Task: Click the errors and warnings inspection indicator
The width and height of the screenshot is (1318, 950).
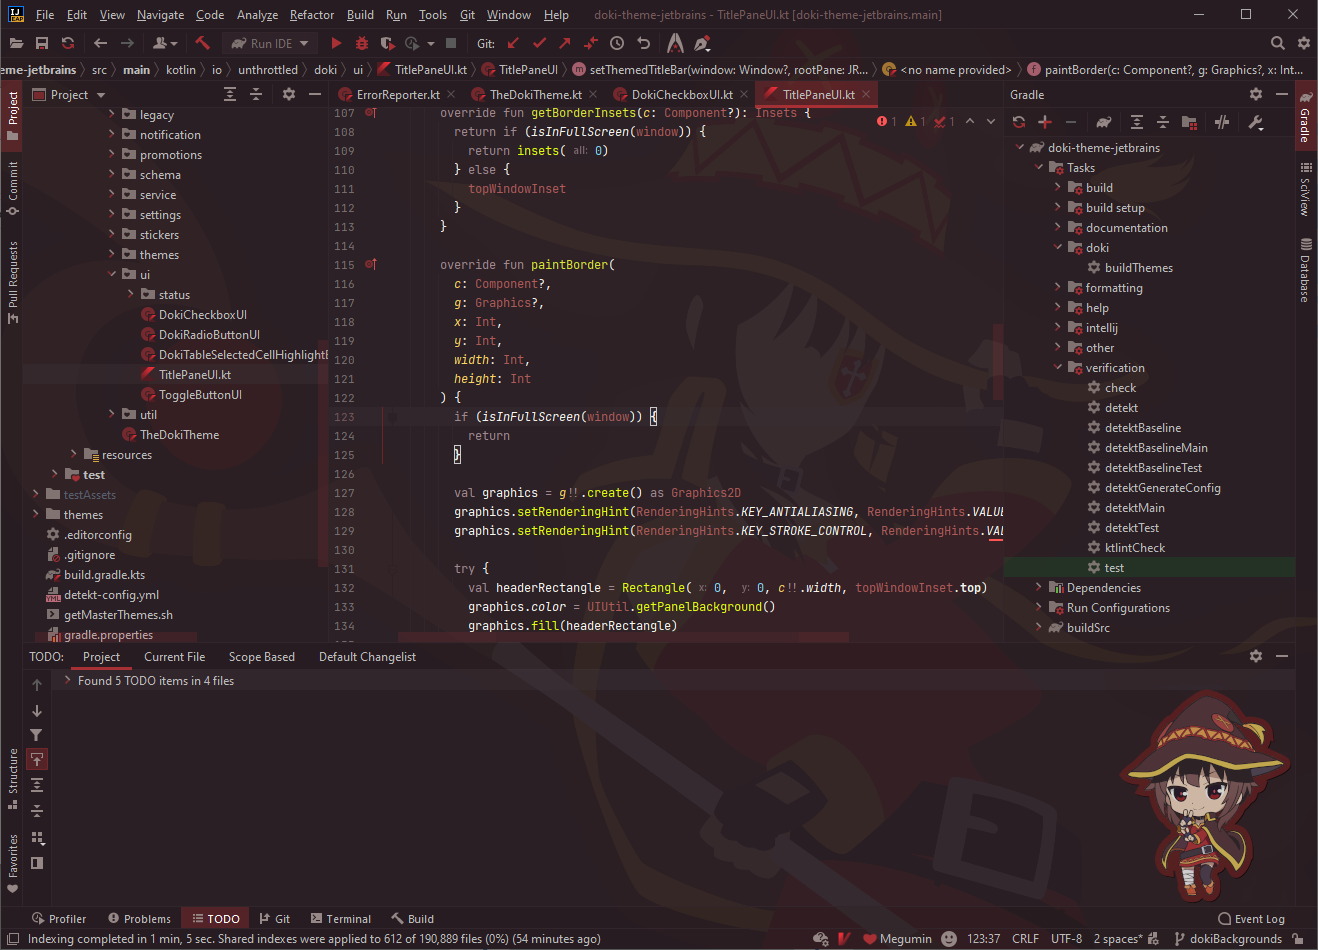Action: [x=915, y=121]
